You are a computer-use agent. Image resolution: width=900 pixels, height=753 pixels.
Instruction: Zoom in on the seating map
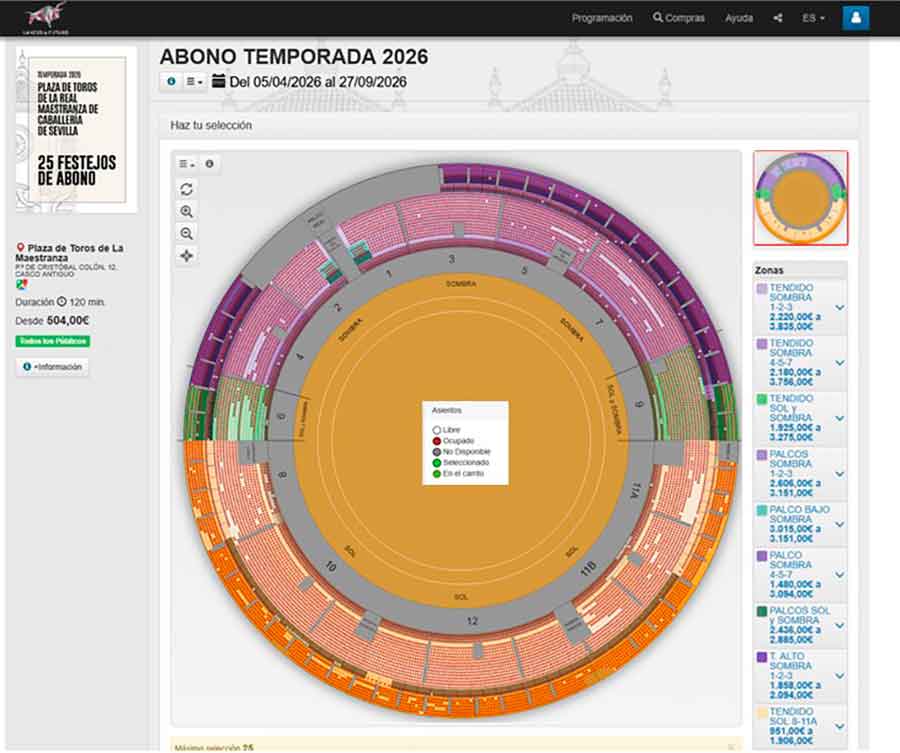tap(187, 211)
